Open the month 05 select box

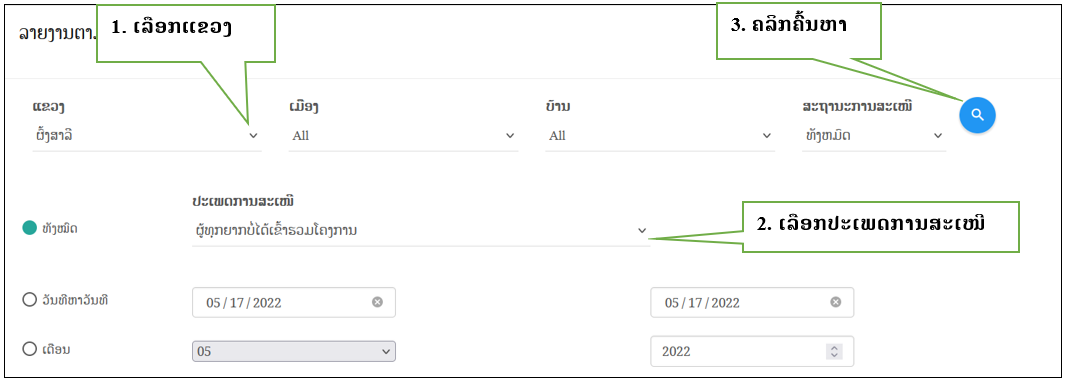pyautogui.click(x=294, y=351)
